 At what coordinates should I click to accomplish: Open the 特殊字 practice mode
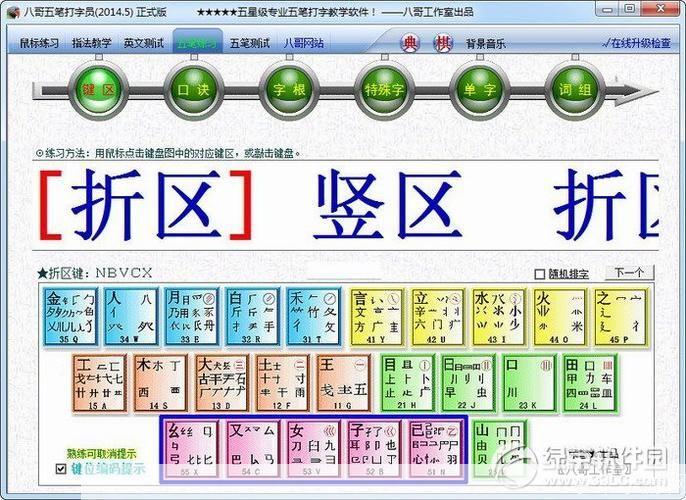point(382,90)
